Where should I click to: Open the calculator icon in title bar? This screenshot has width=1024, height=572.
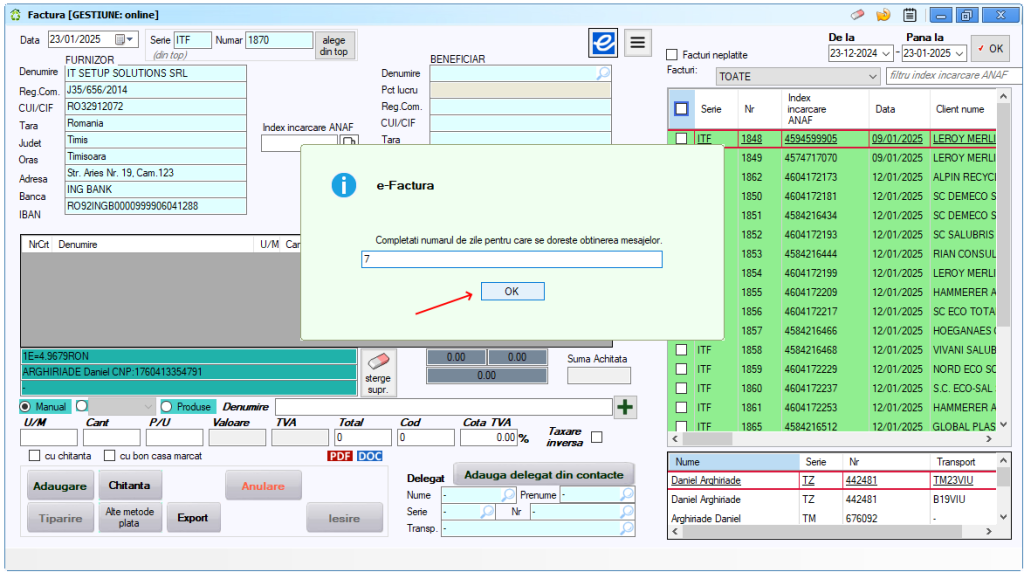pyautogui.click(x=909, y=14)
